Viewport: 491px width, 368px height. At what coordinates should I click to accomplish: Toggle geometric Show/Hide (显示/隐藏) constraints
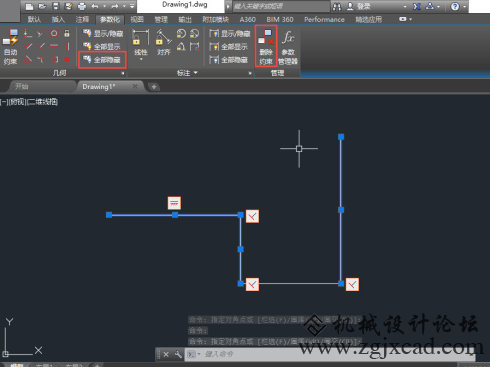tap(103, 33)
